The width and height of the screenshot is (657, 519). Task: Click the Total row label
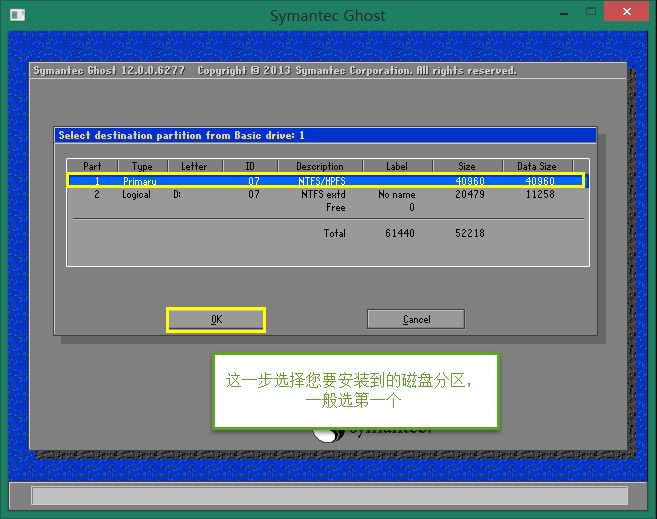[x=334, y=233]
